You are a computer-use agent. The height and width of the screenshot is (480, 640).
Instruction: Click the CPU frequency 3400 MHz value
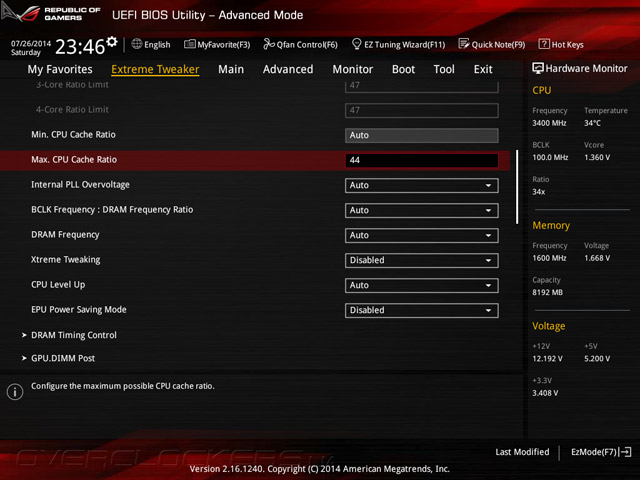pyautogui.click(x=549, y=123)
